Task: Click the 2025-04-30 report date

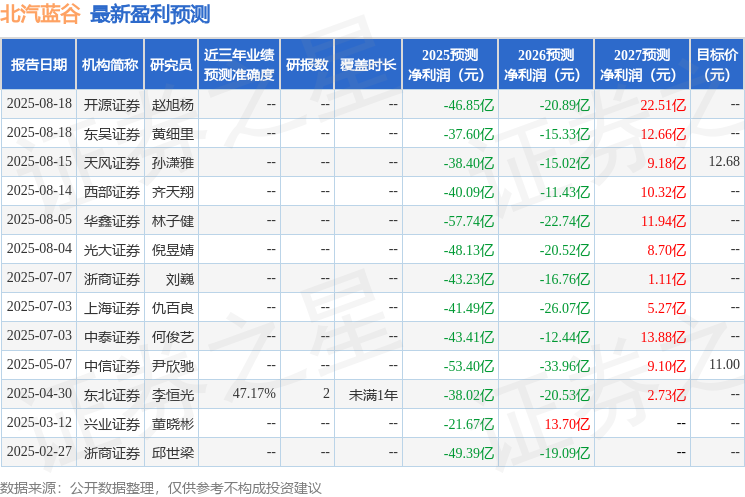Action: click(39, 393)
